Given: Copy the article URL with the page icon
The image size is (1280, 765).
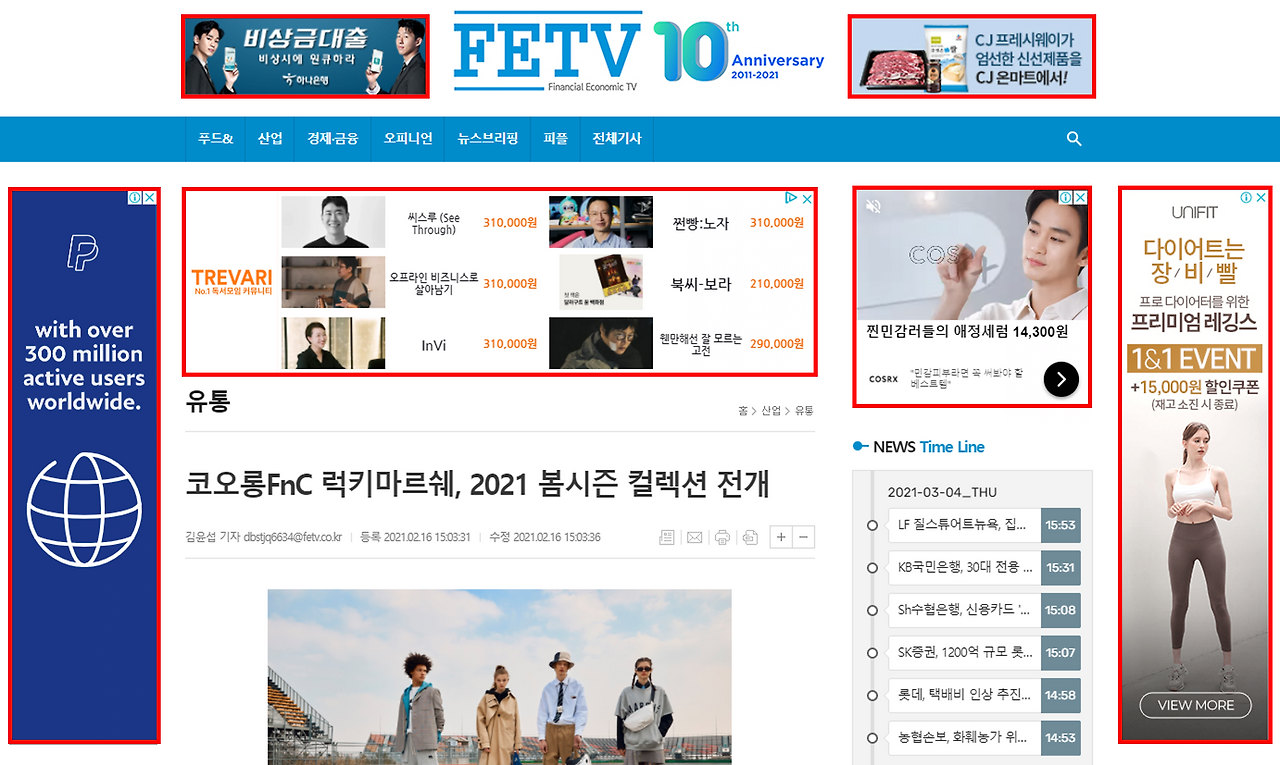Looking at the screenshot, I should tap(749, 537).
